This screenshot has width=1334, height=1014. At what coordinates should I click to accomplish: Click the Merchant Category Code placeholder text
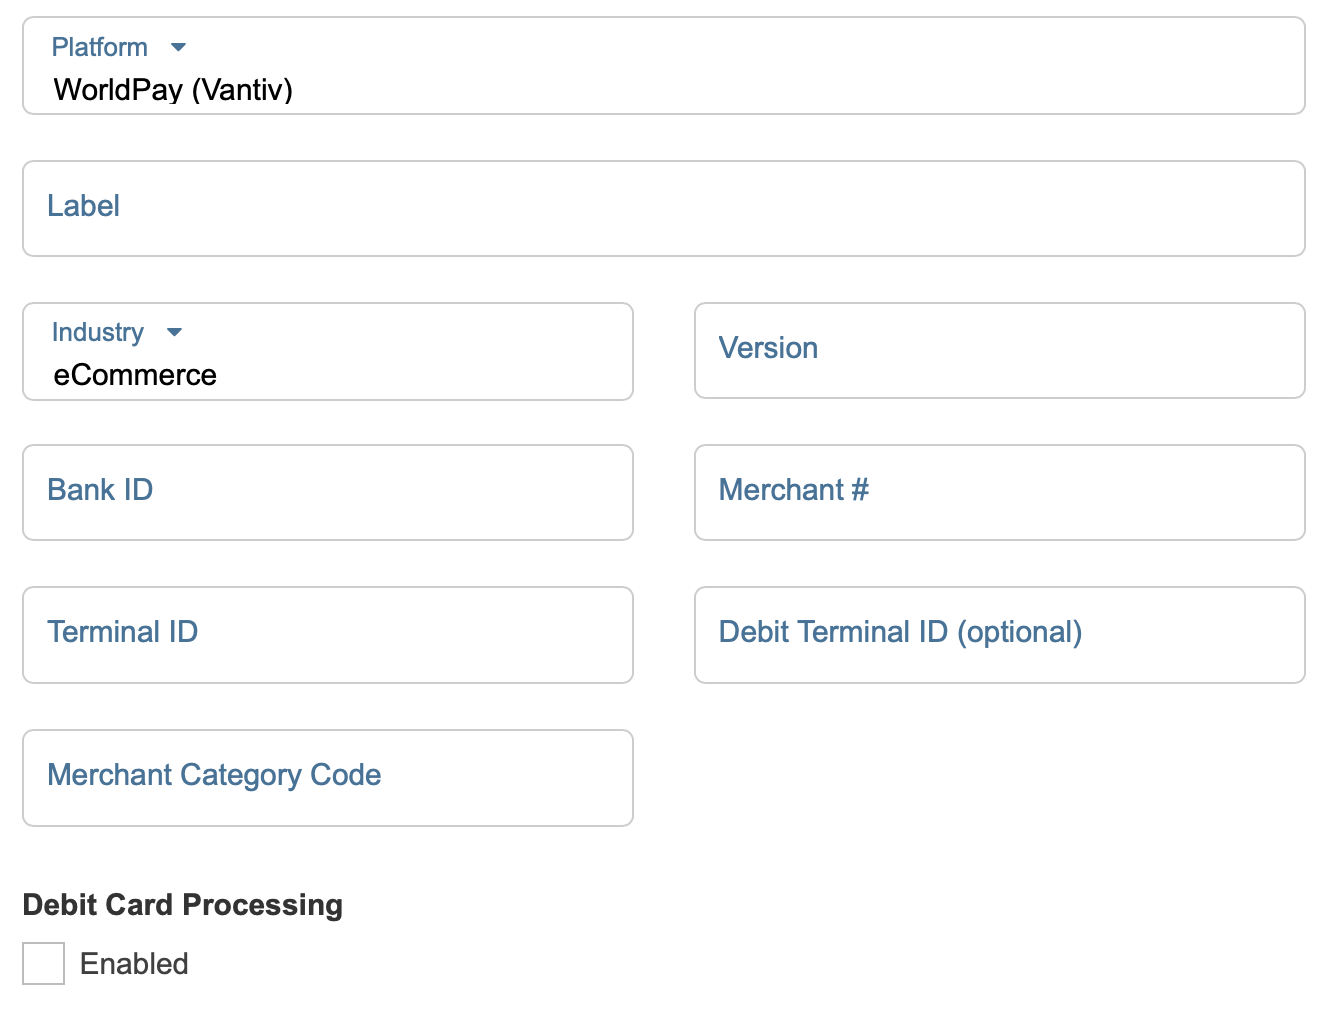214,775
